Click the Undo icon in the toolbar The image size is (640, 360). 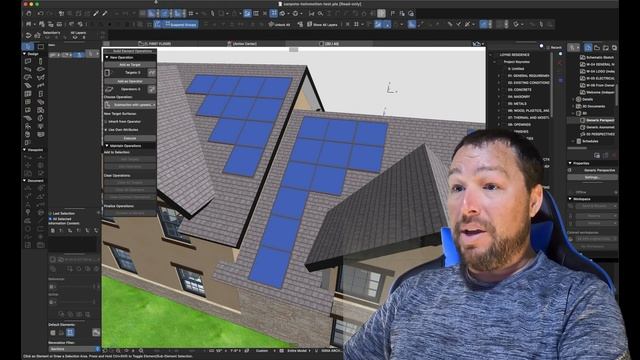40,13
